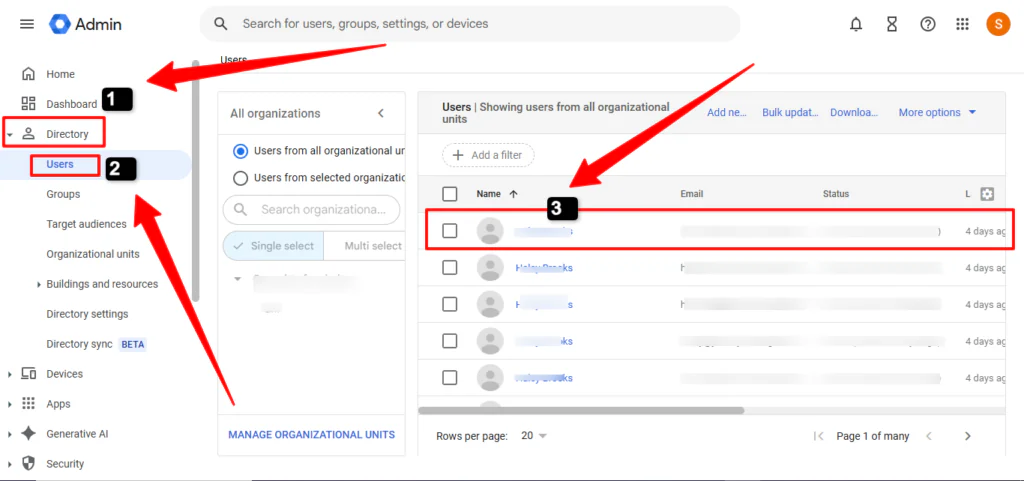The image size is (1024, 481).
Task: Expand the Apps section arrow
Action: pos(10,405)
